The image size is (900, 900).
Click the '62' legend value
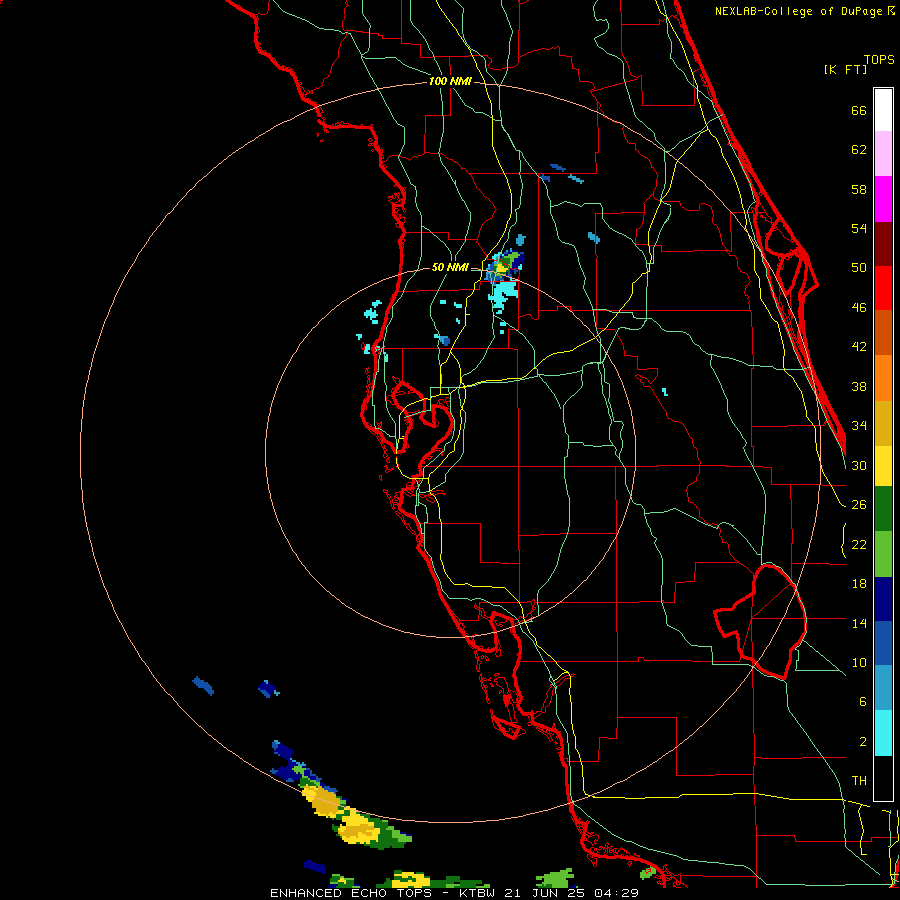click(x=859, y=150)
